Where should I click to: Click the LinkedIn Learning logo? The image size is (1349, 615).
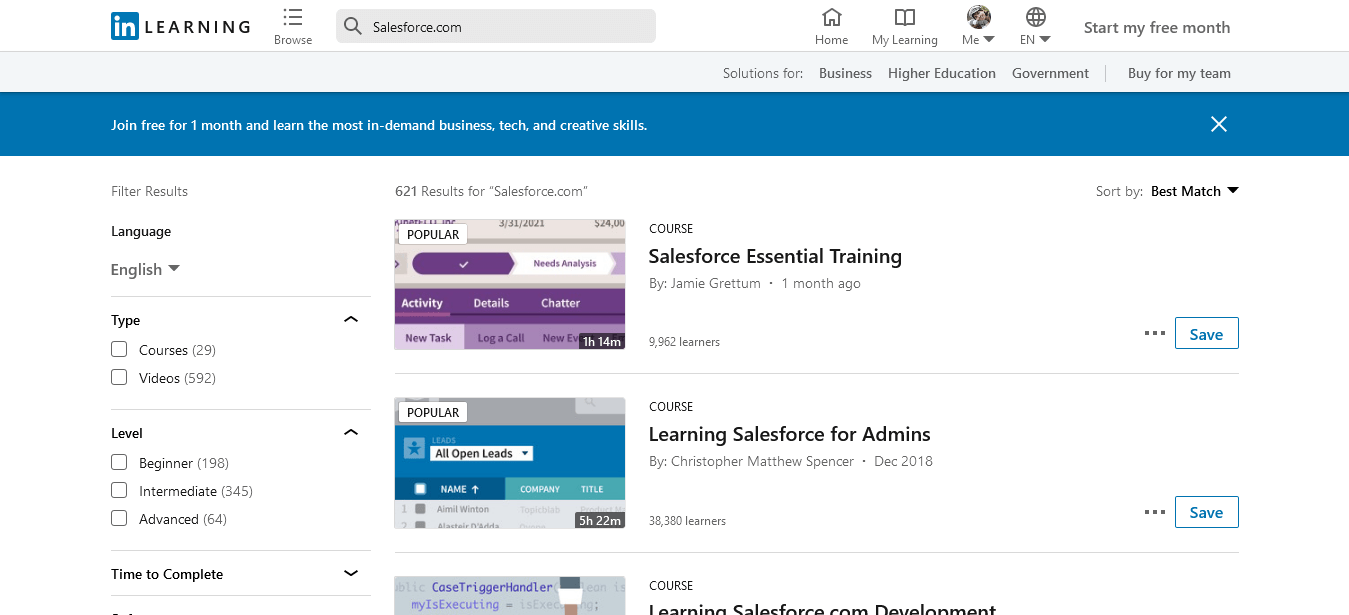[180, 27]
